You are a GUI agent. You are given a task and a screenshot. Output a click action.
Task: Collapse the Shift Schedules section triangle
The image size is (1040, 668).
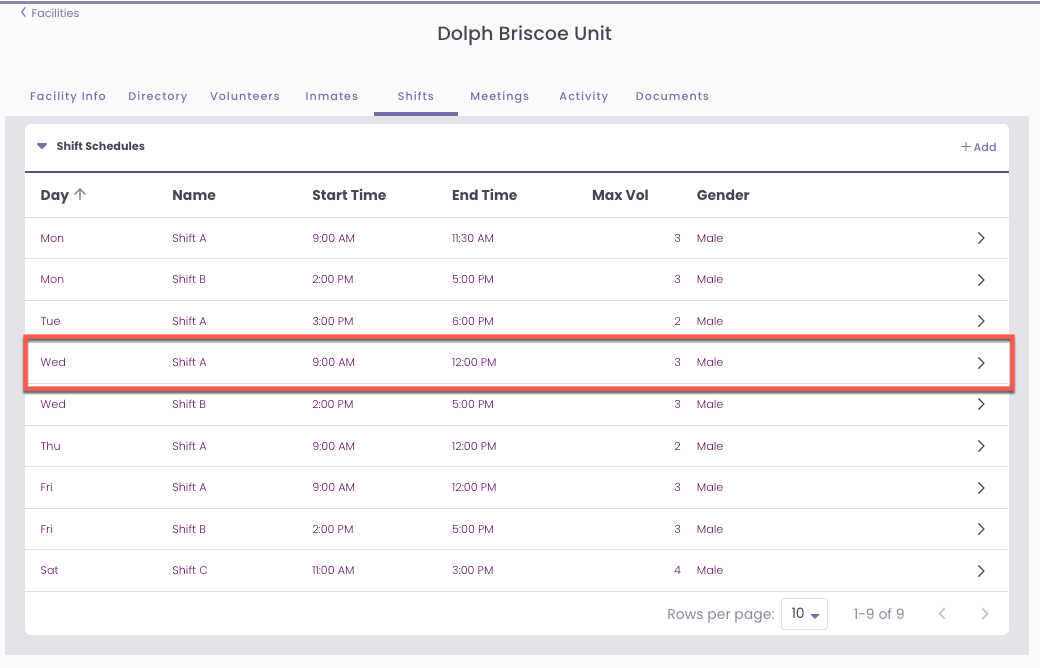click(x=42, y=146)
